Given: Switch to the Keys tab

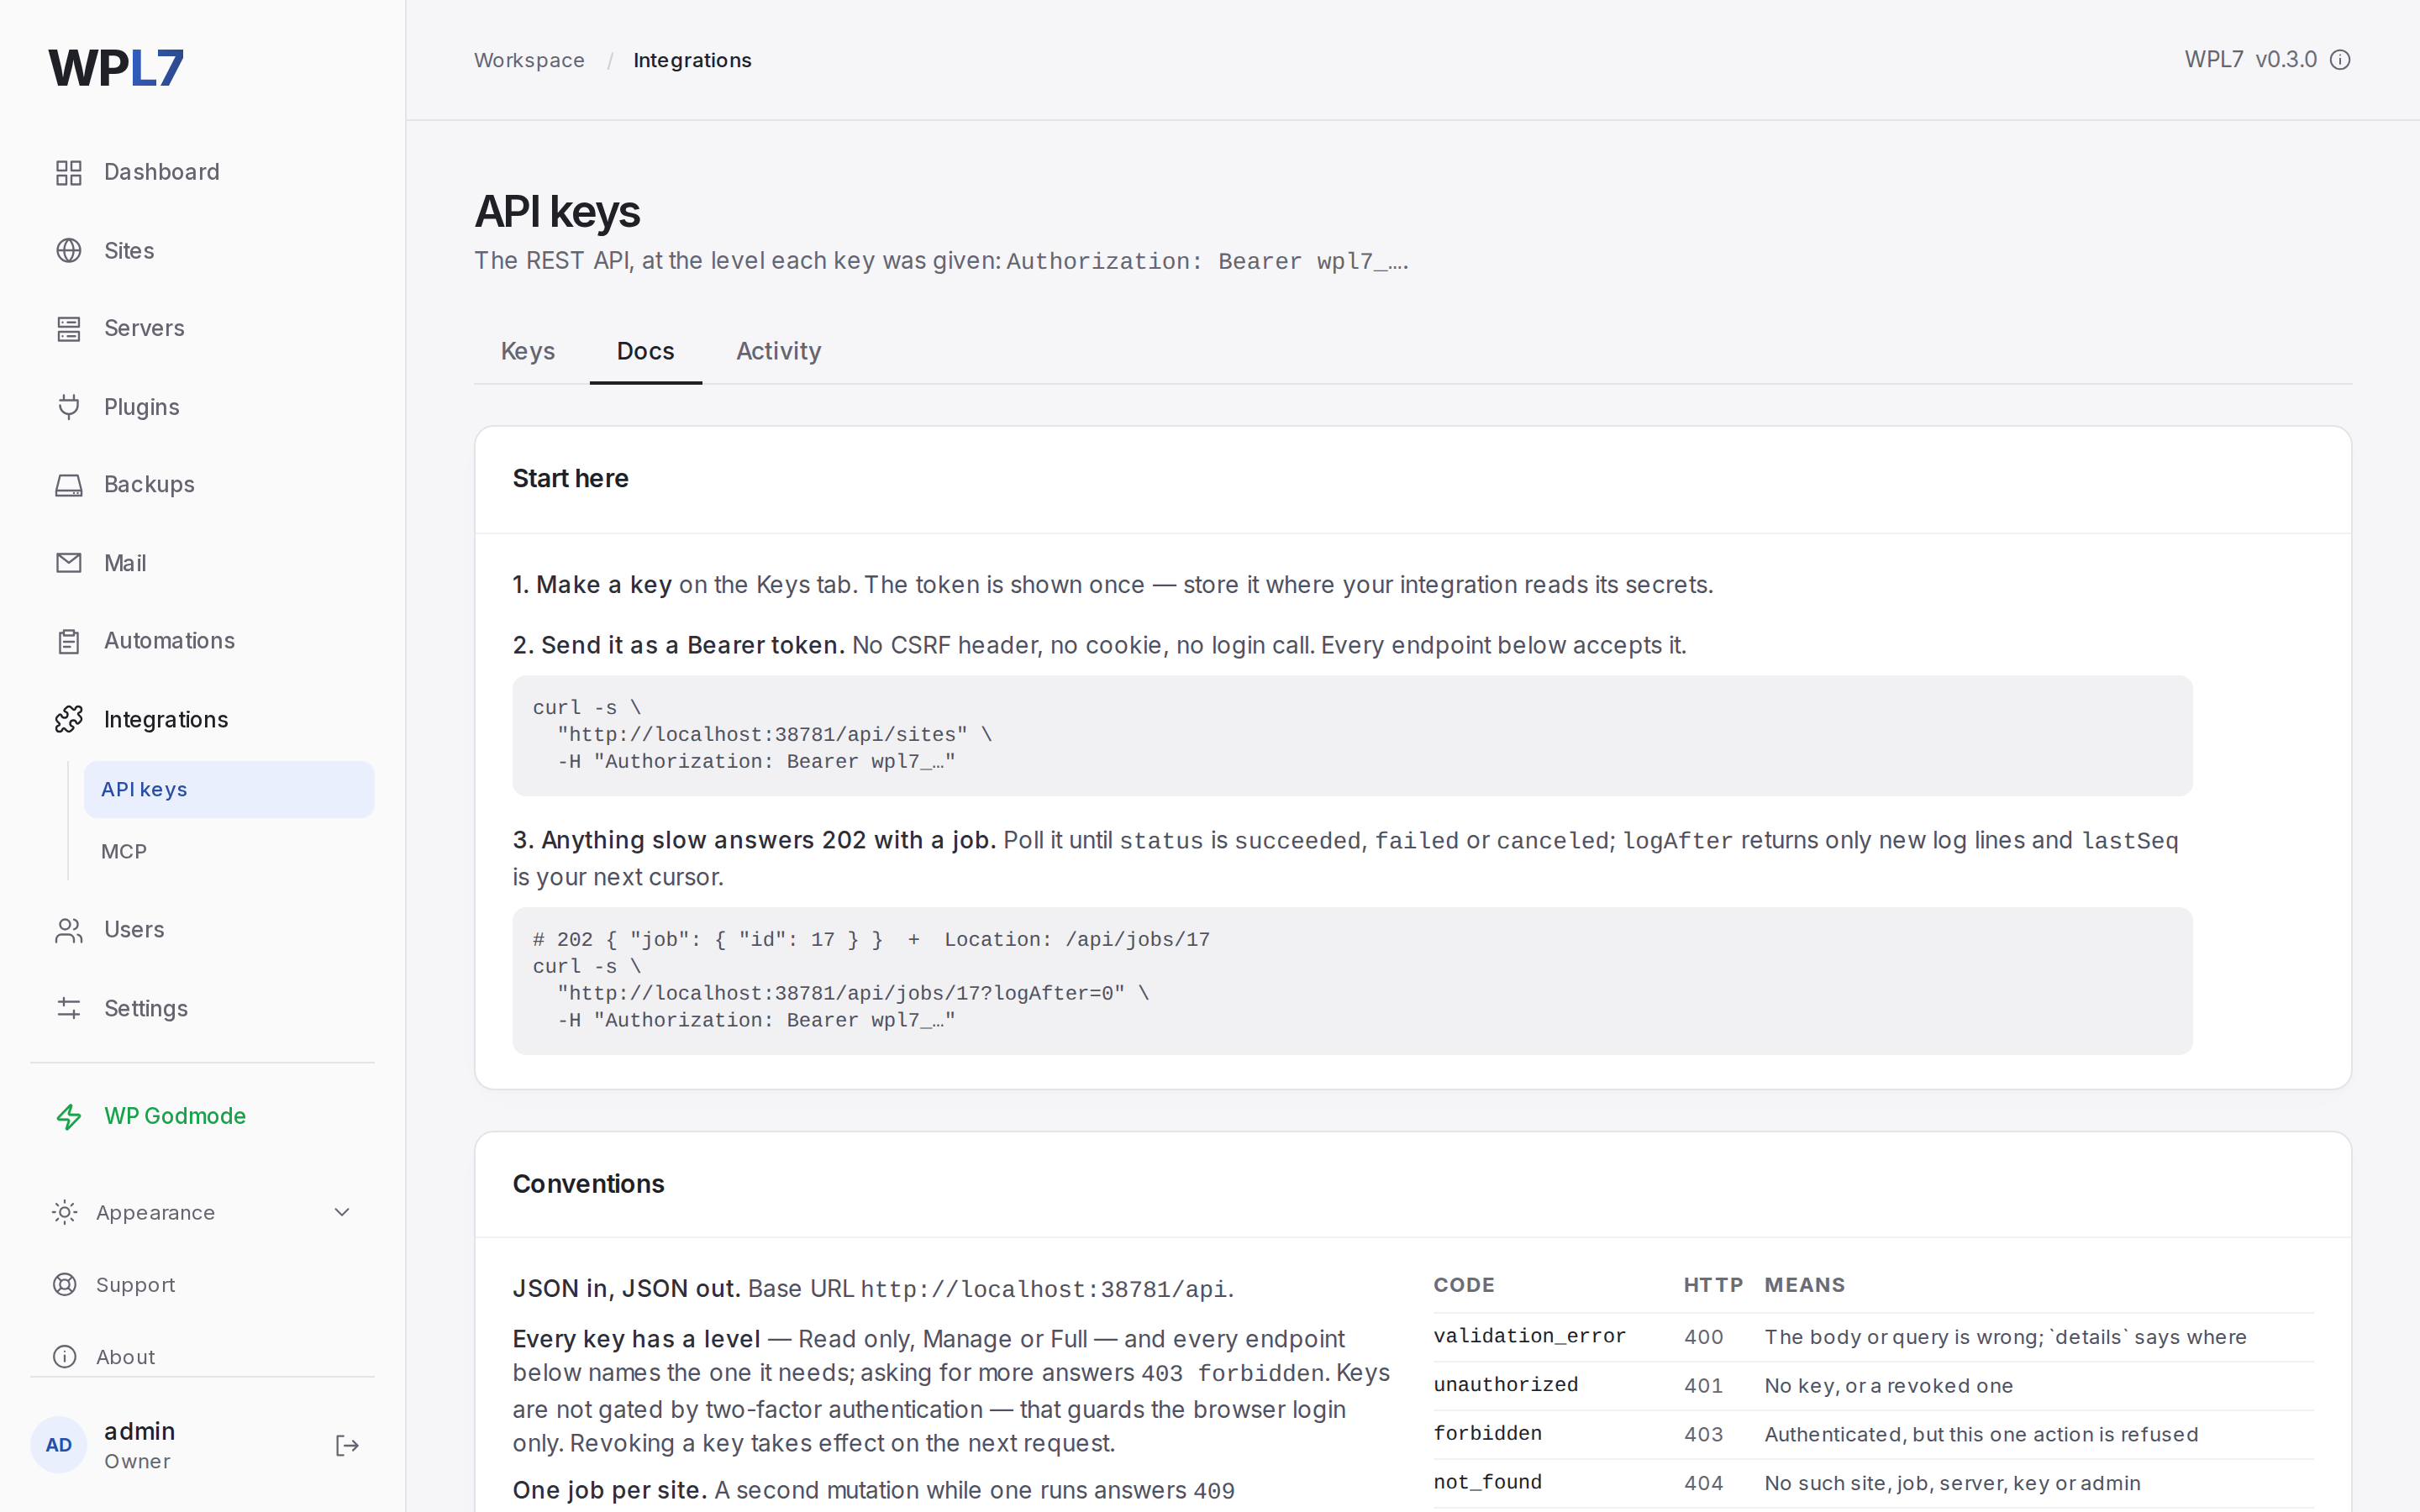Looking at the screenshot, I should 528,351.
